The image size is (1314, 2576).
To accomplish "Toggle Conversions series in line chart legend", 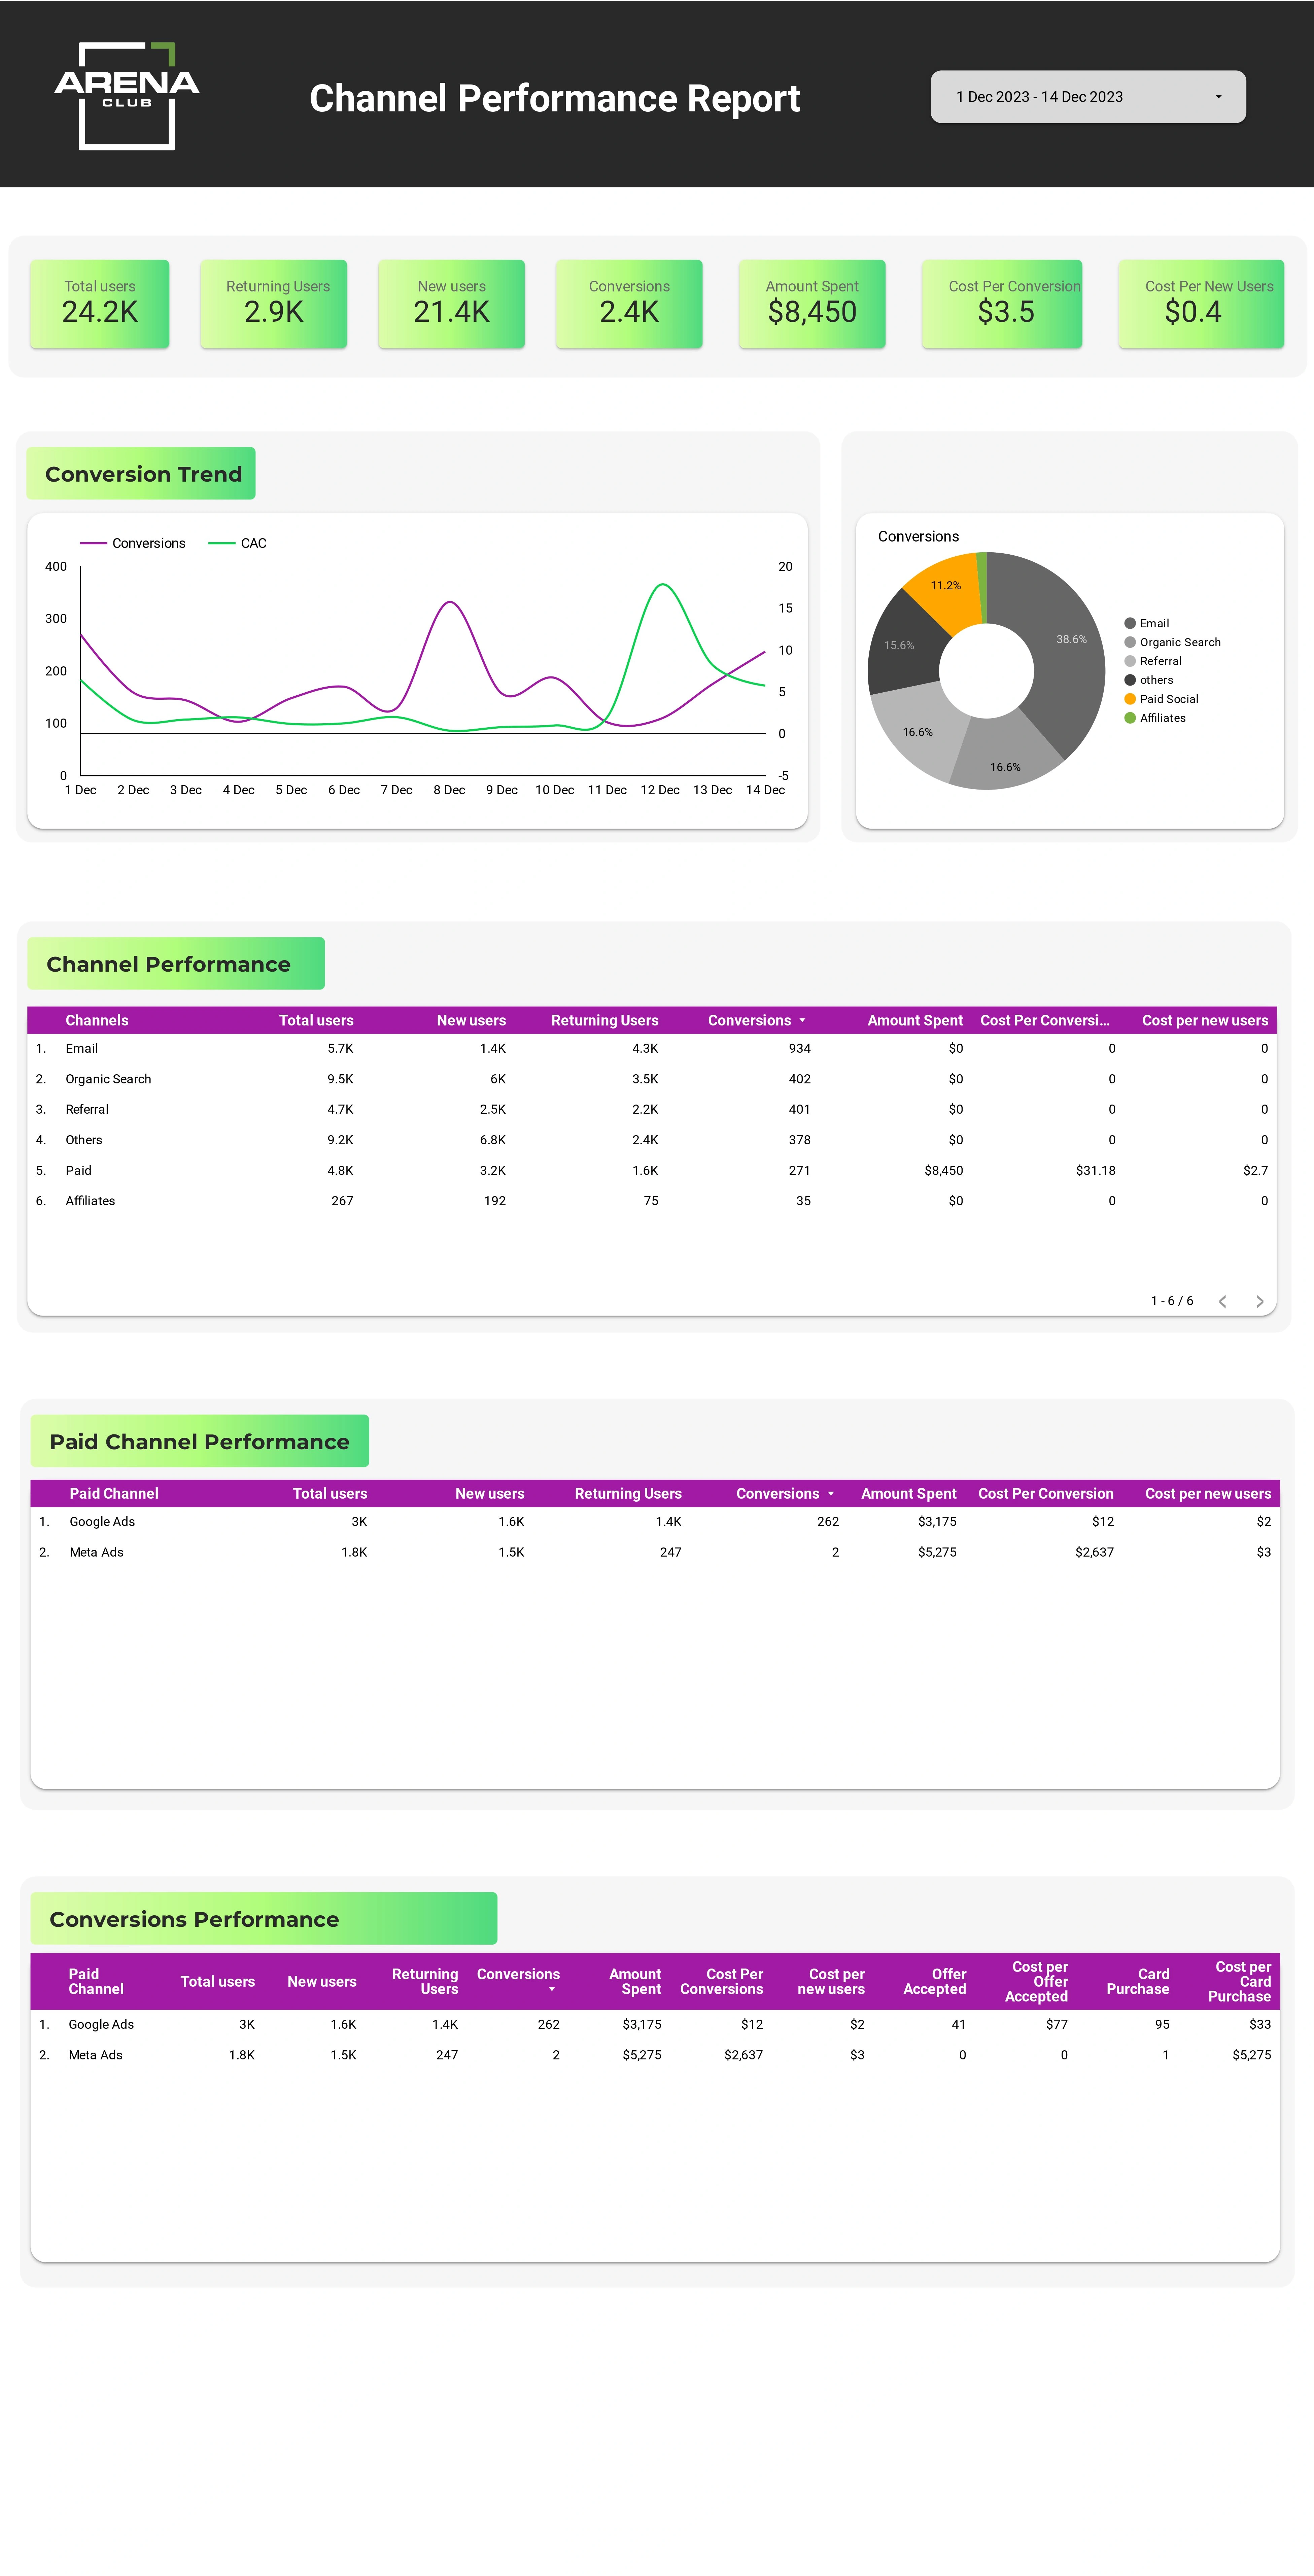I will click(x=133, y=543).
